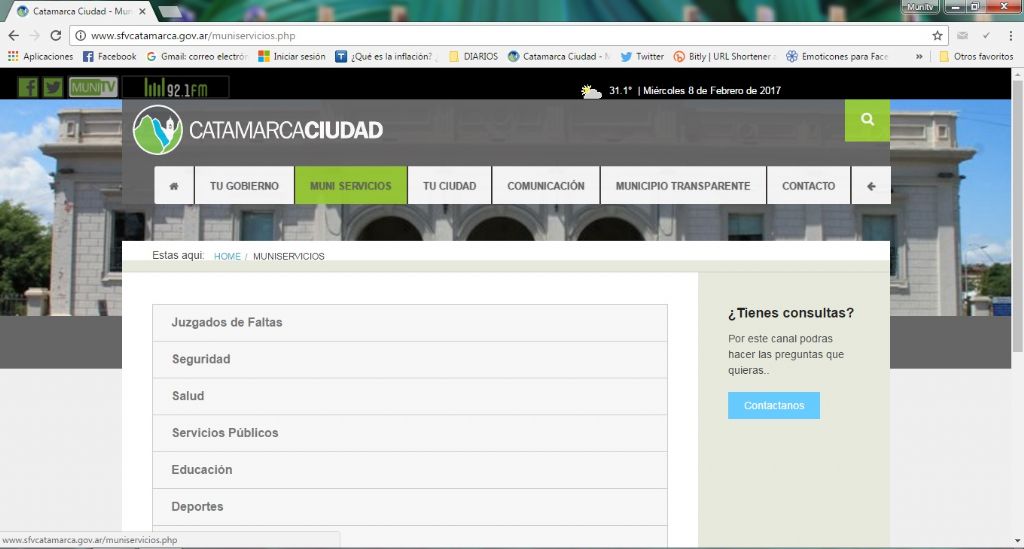1024x549 pixels.
Task: Click the Contactanos button
Action: tap(773, 405)
